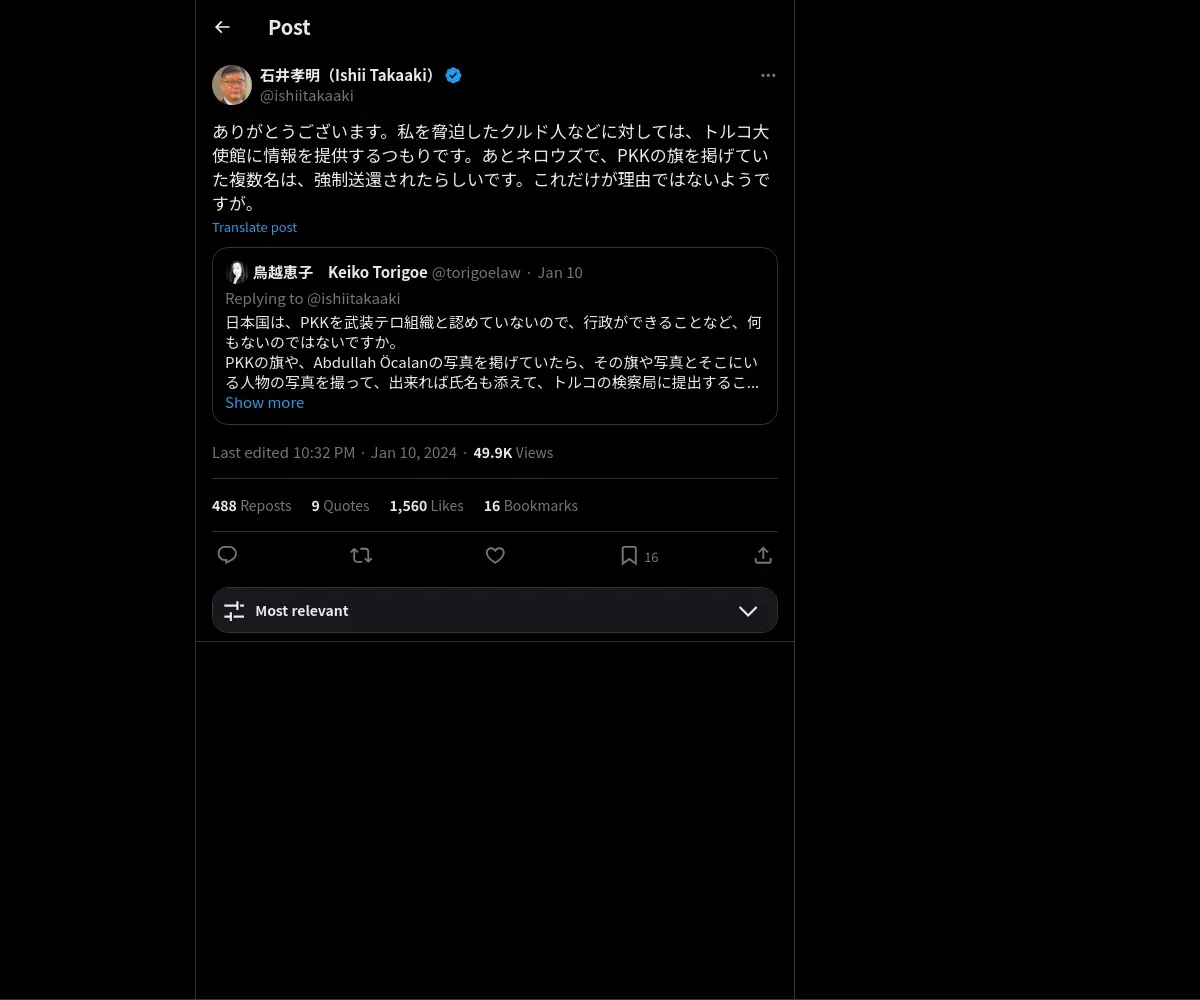This screenshot has height=1000, width=1200.
Task: Like the post with the heart icon
Action: [x=495, y=555]
